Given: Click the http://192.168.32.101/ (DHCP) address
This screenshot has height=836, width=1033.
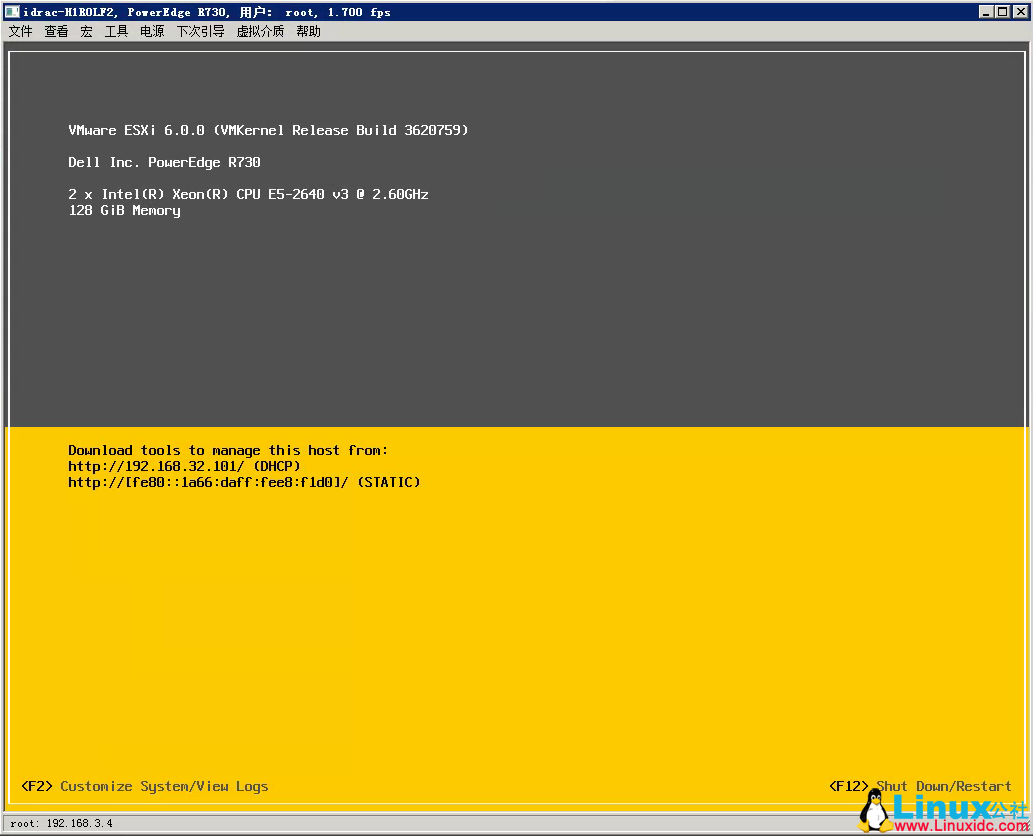Looking at the screenshot, I should tap(184, 466).
